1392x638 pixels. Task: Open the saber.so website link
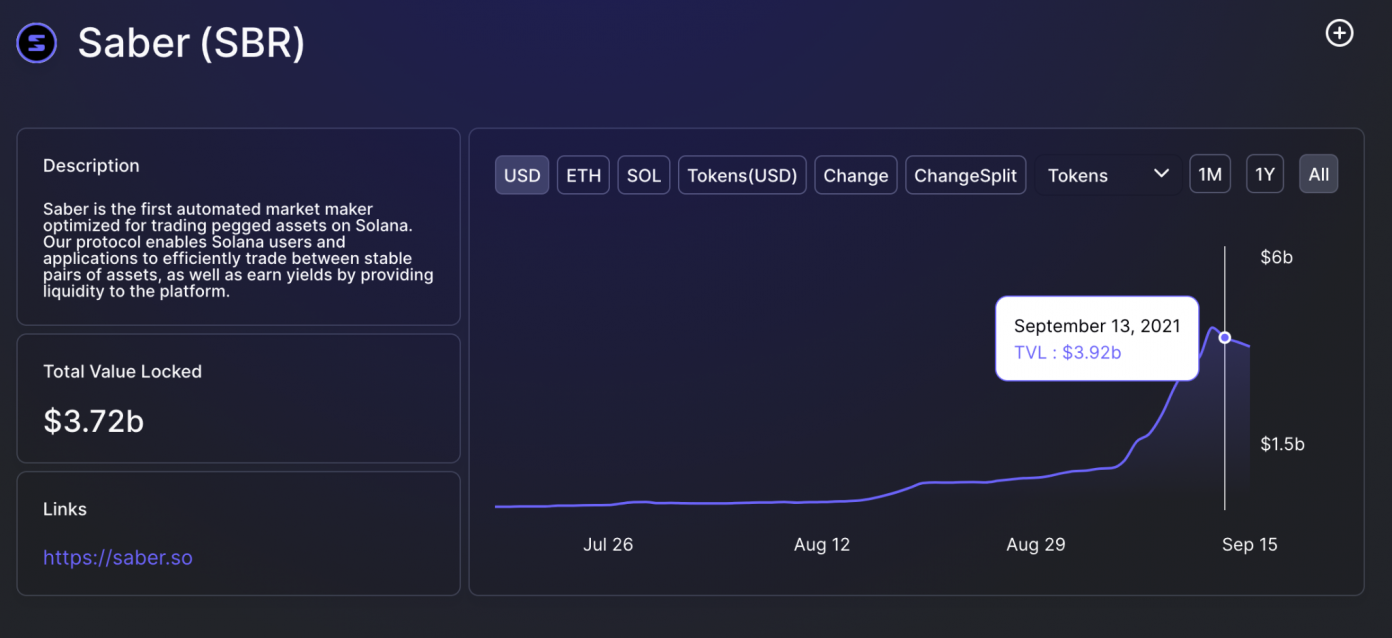coord(118,557)
